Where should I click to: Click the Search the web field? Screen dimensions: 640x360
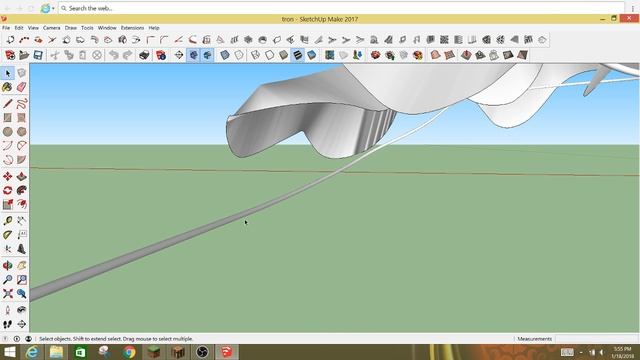[341, 8]
